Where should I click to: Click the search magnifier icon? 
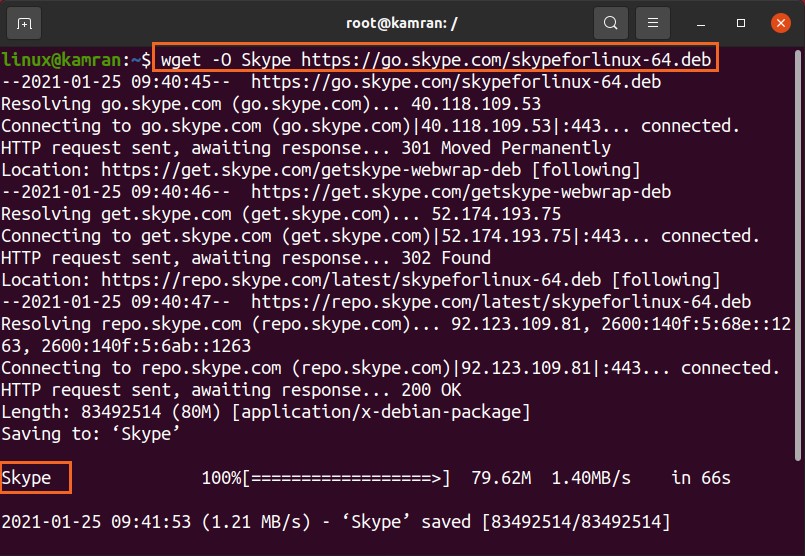tap(610, 22)
